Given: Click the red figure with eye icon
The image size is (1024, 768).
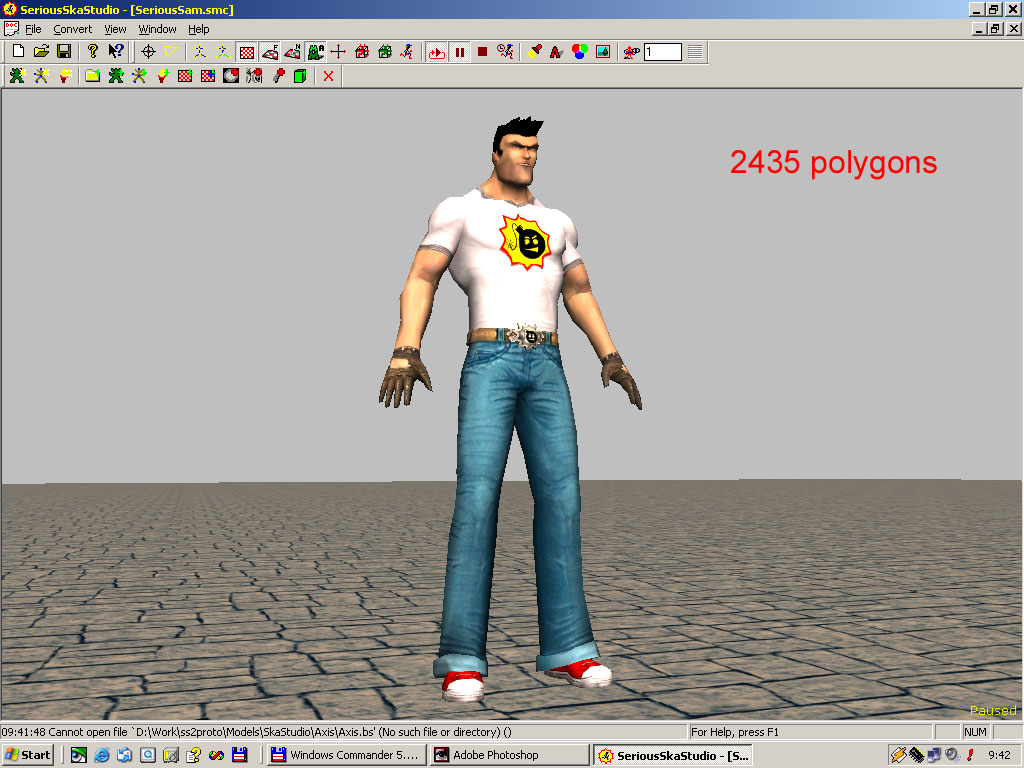Looking at the screenshot, I should 631,52.
